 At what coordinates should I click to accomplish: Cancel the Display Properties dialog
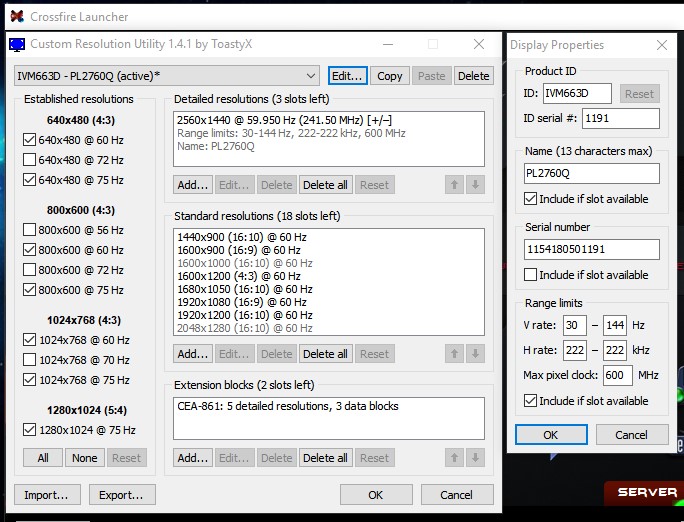(632, 435)
